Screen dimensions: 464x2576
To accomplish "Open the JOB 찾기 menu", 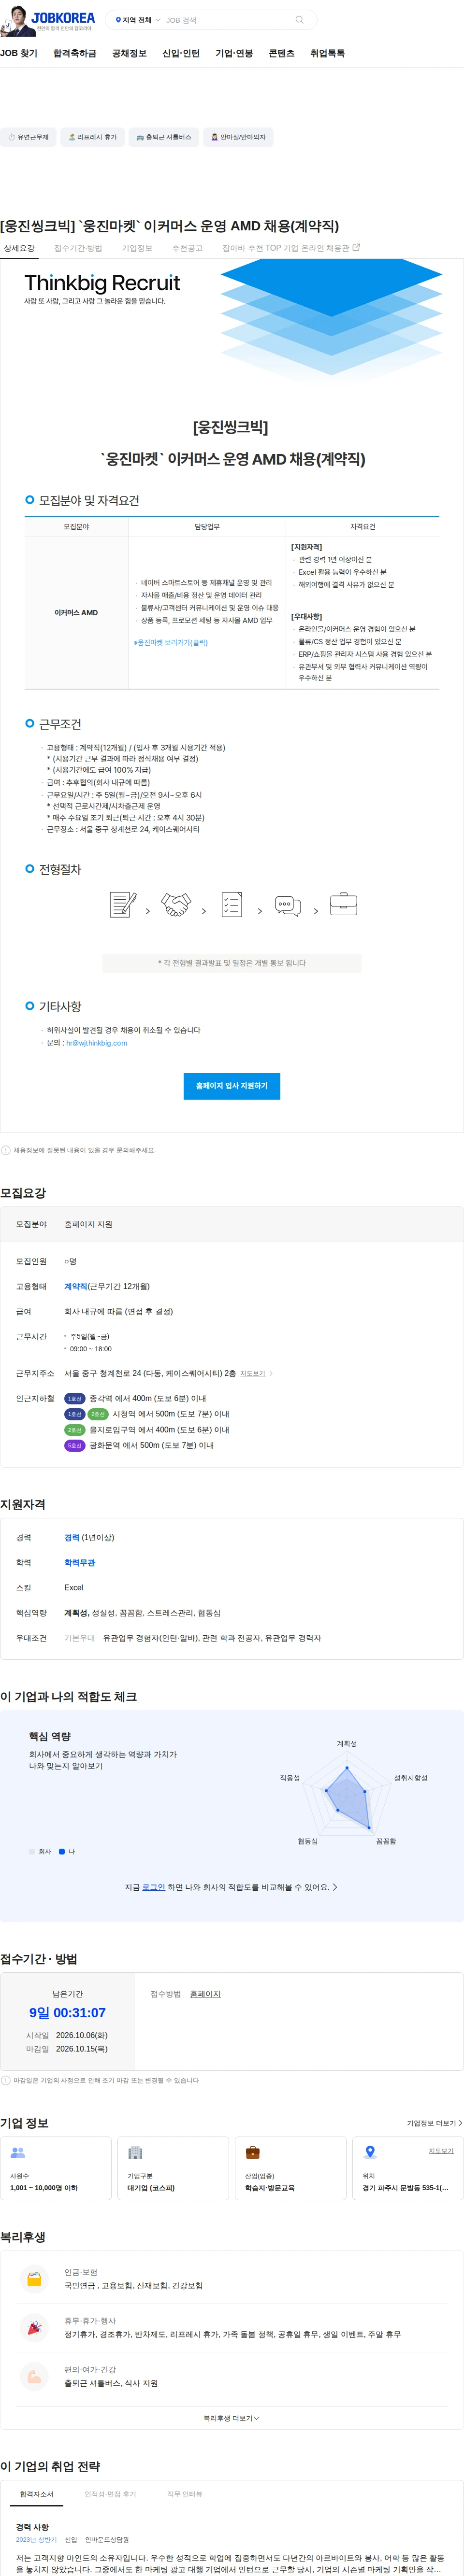I will tap(19, 53).
